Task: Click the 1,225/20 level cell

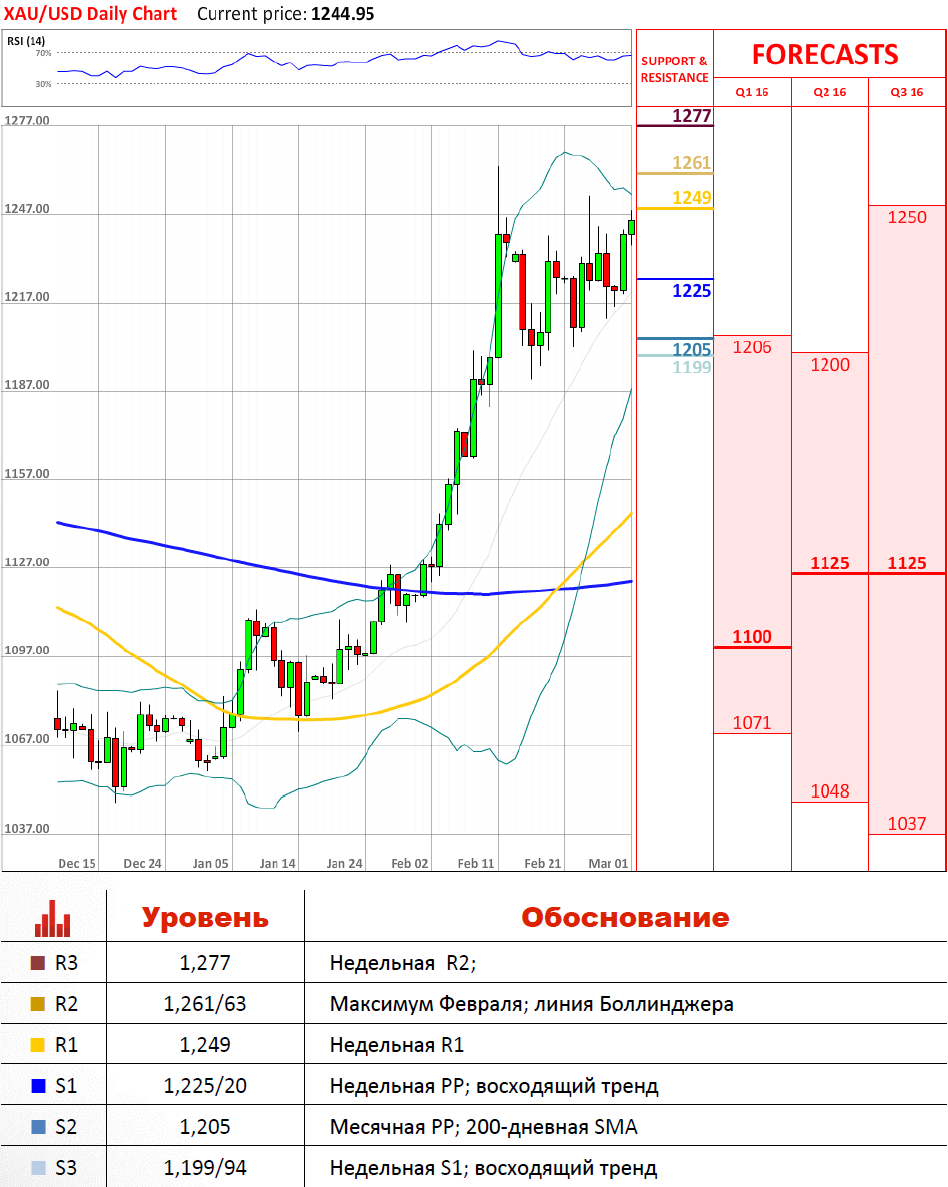Action: [205, 1086]
